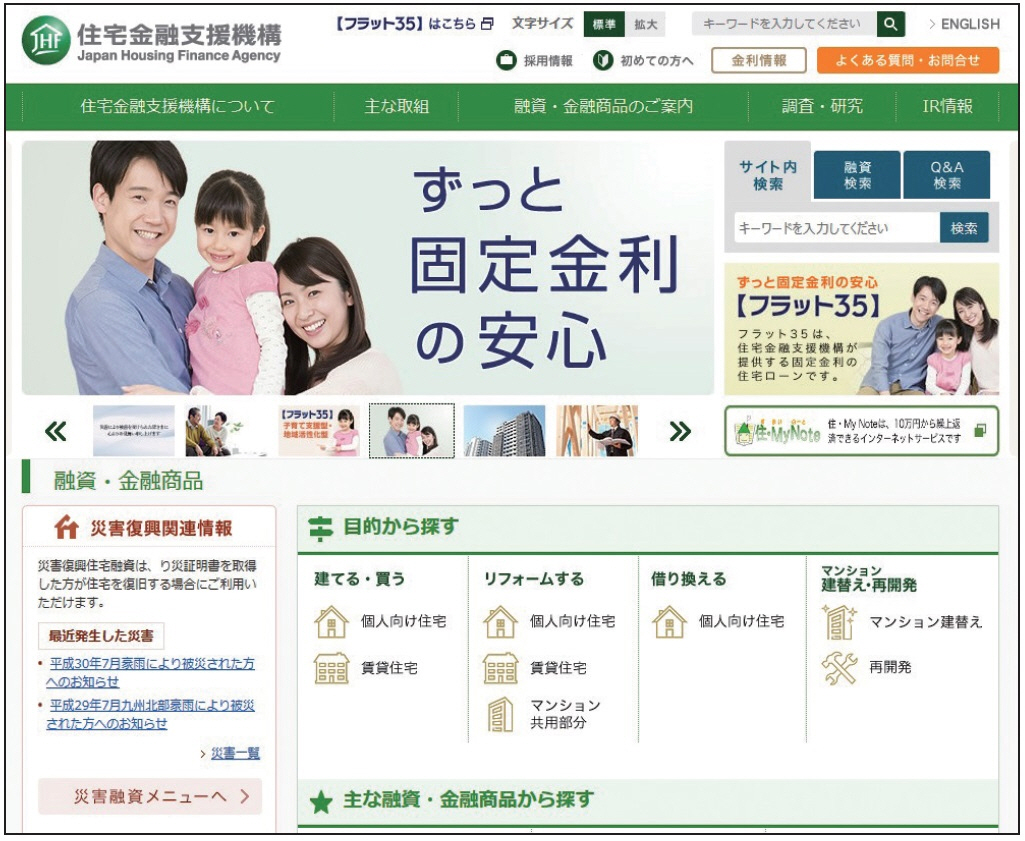Image resolution: width=1025 pixels, height=841 pixels.
Task: Select the apartment building carousel thumbnail
Action: (504, 431)
